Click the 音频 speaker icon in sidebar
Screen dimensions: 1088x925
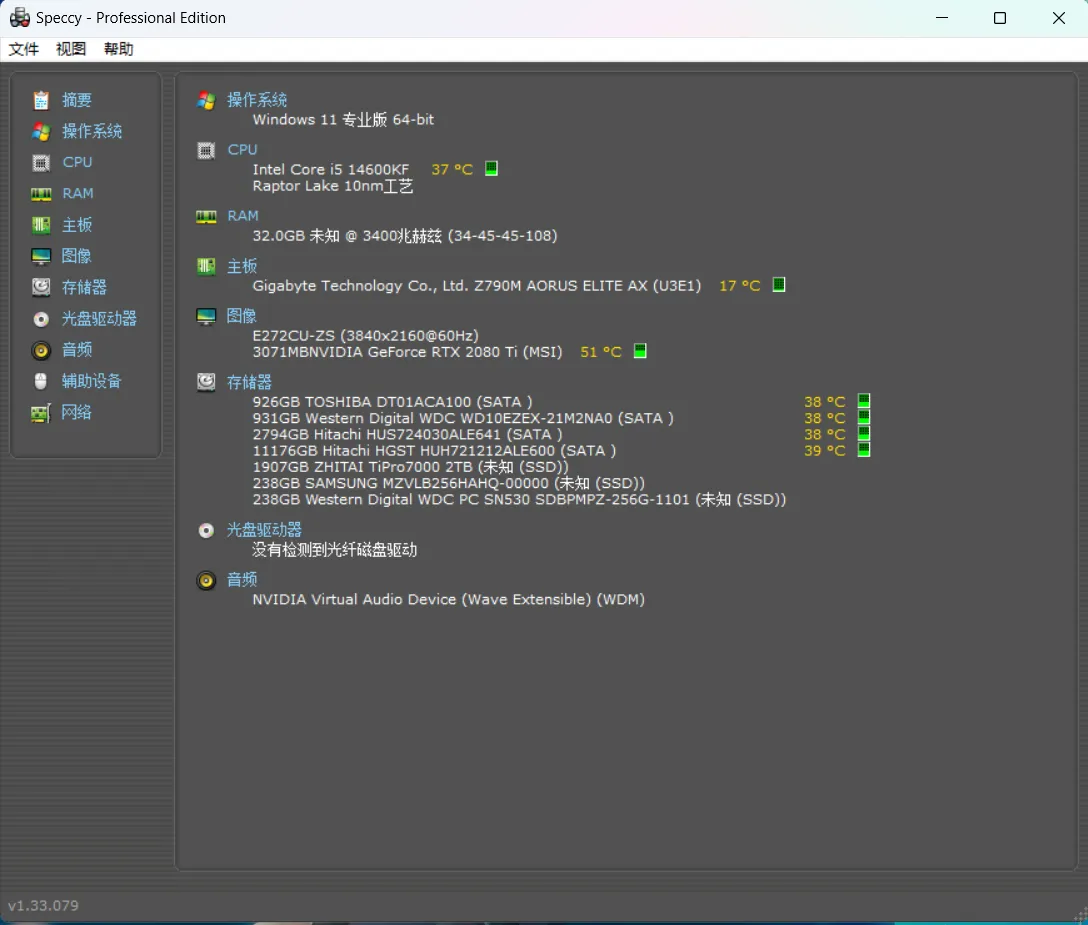(x=41, y=350)
